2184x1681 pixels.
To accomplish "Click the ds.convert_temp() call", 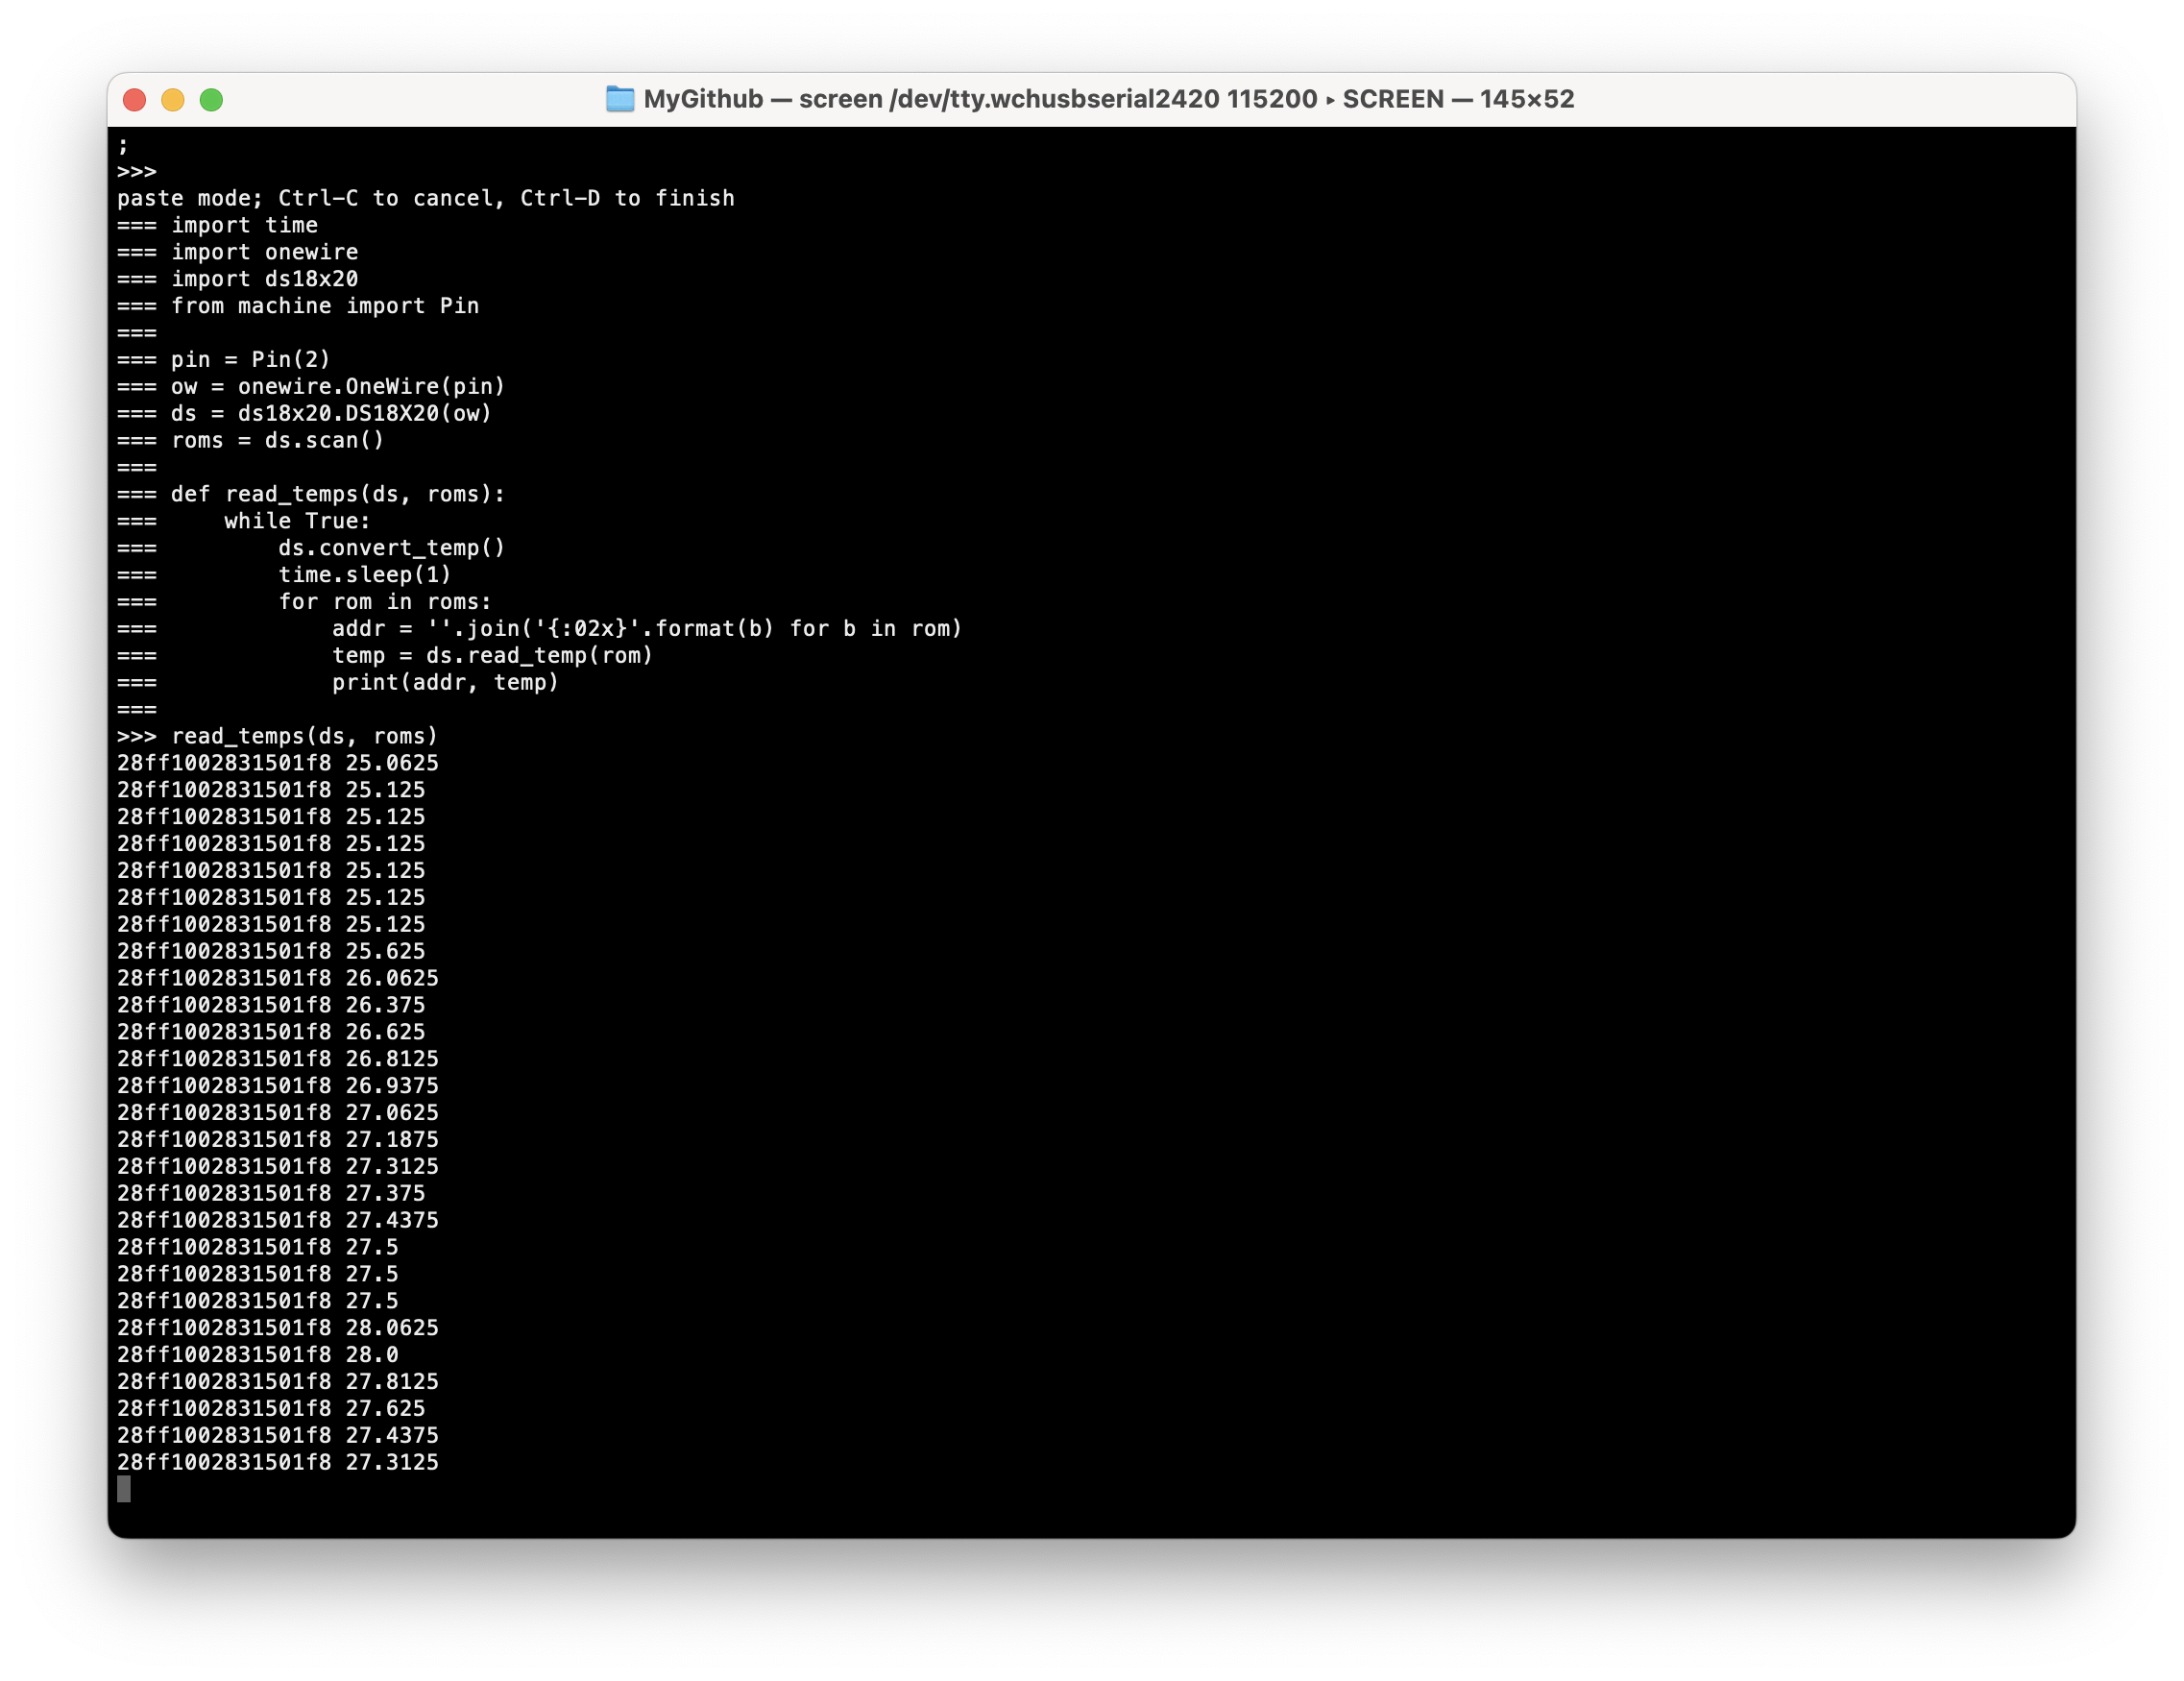I will [x=390, y=547].
